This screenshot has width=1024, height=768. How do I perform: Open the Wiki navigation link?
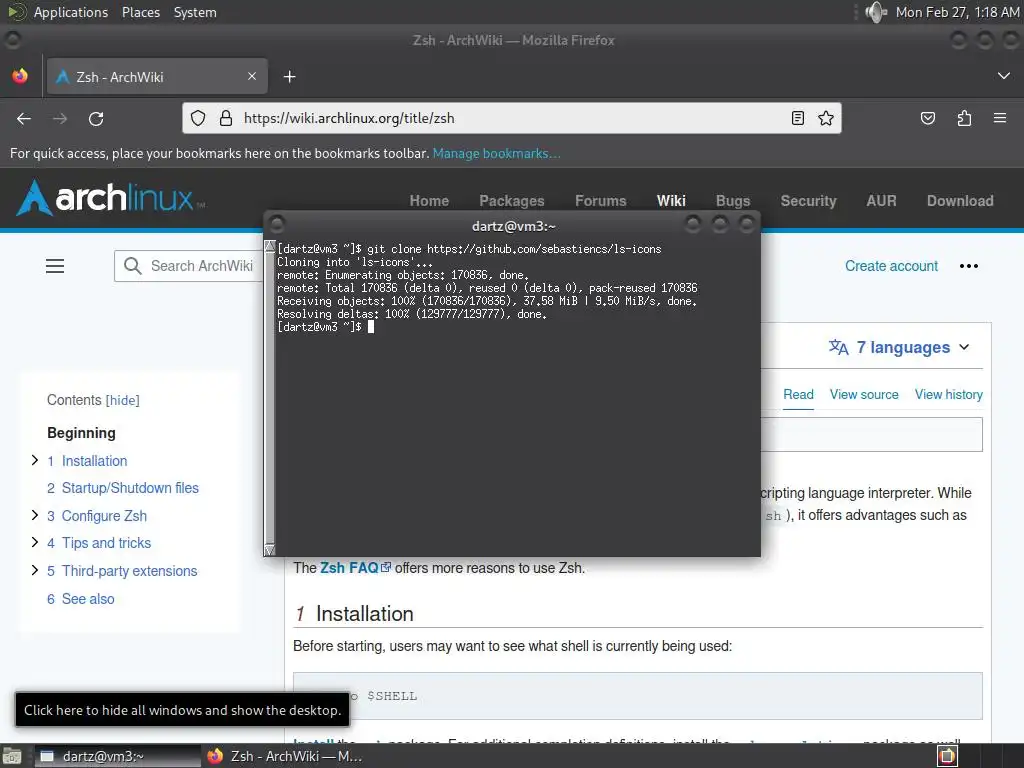671,200
